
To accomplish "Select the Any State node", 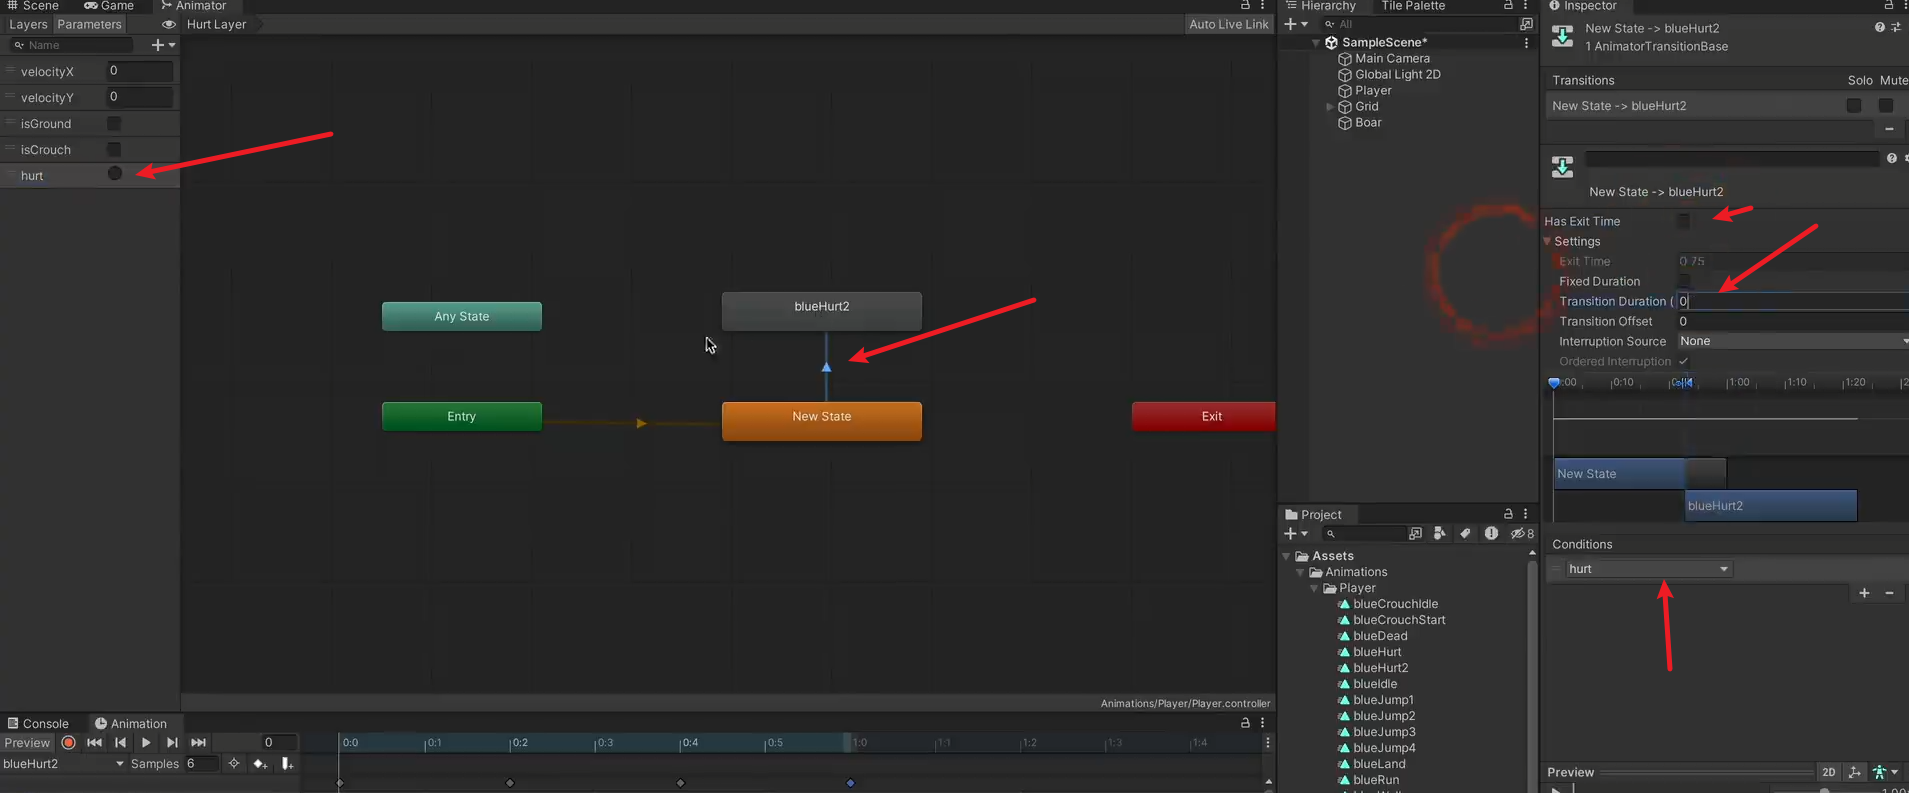I will pos(462,316).
